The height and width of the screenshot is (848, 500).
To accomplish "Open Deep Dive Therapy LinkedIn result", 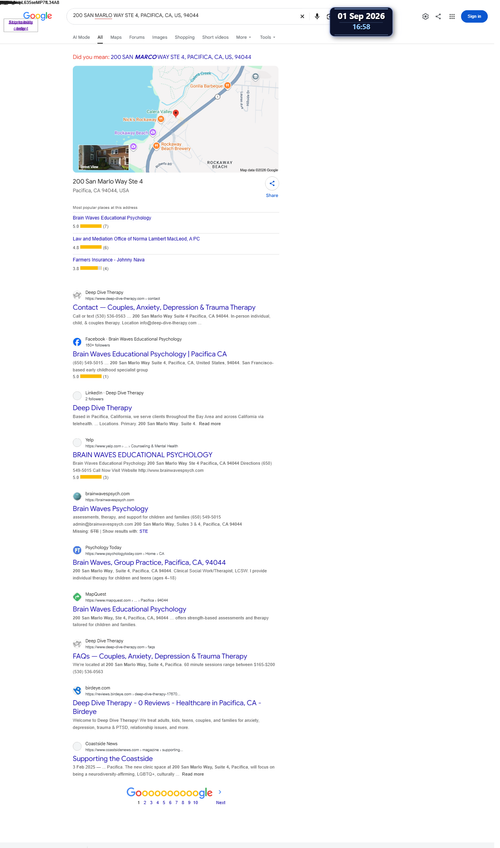I will pyautogui.click(x=102, y=408).
